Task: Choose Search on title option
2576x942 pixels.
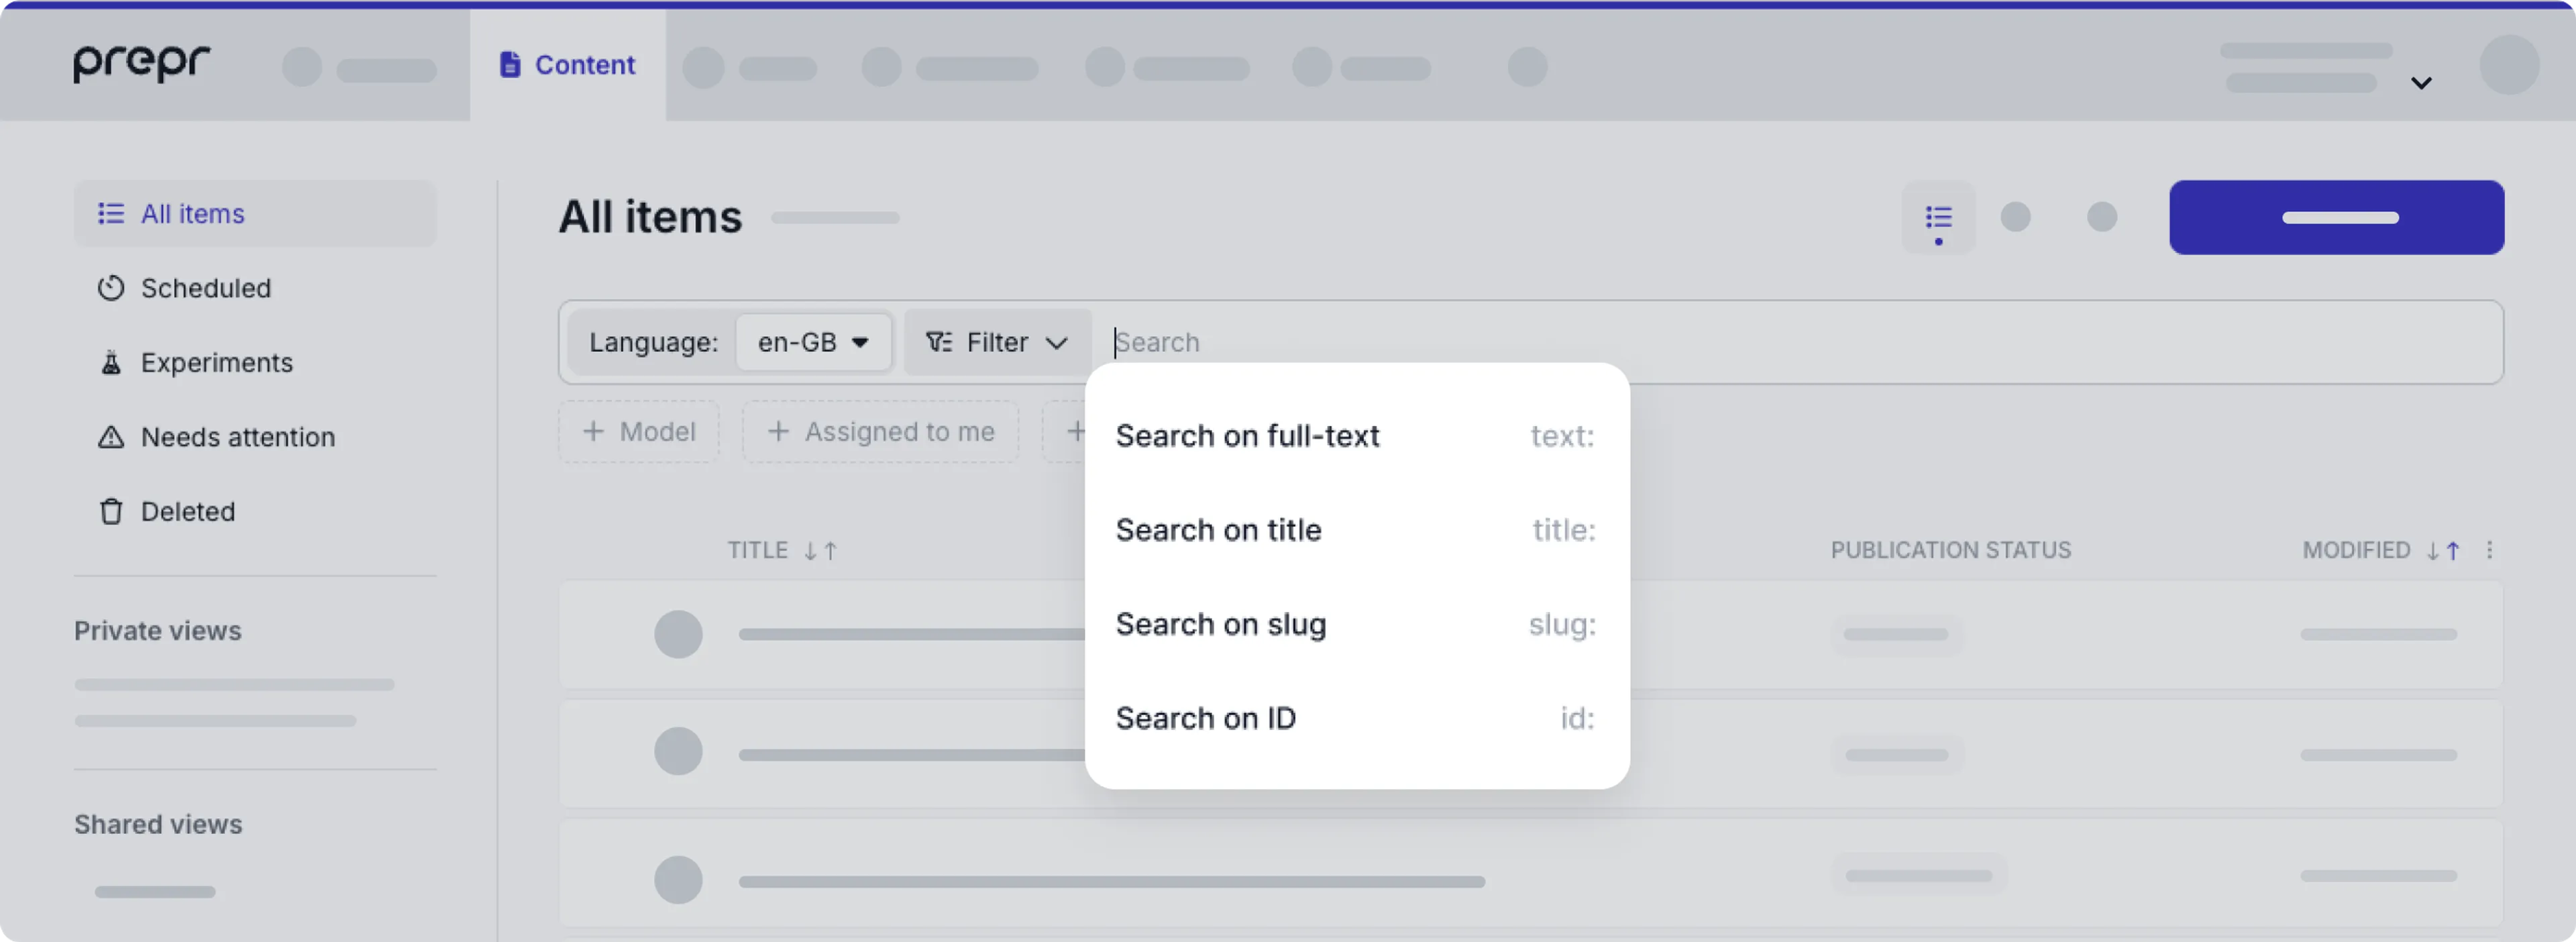Action: pos(1356,530)
